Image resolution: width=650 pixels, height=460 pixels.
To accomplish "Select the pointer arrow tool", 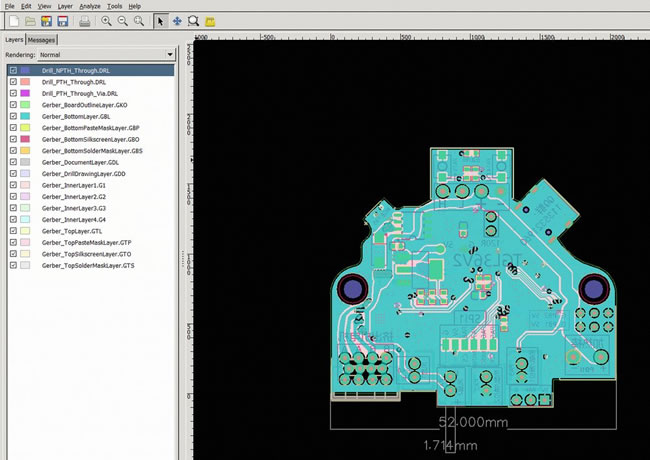I will [x=161, y=21].
